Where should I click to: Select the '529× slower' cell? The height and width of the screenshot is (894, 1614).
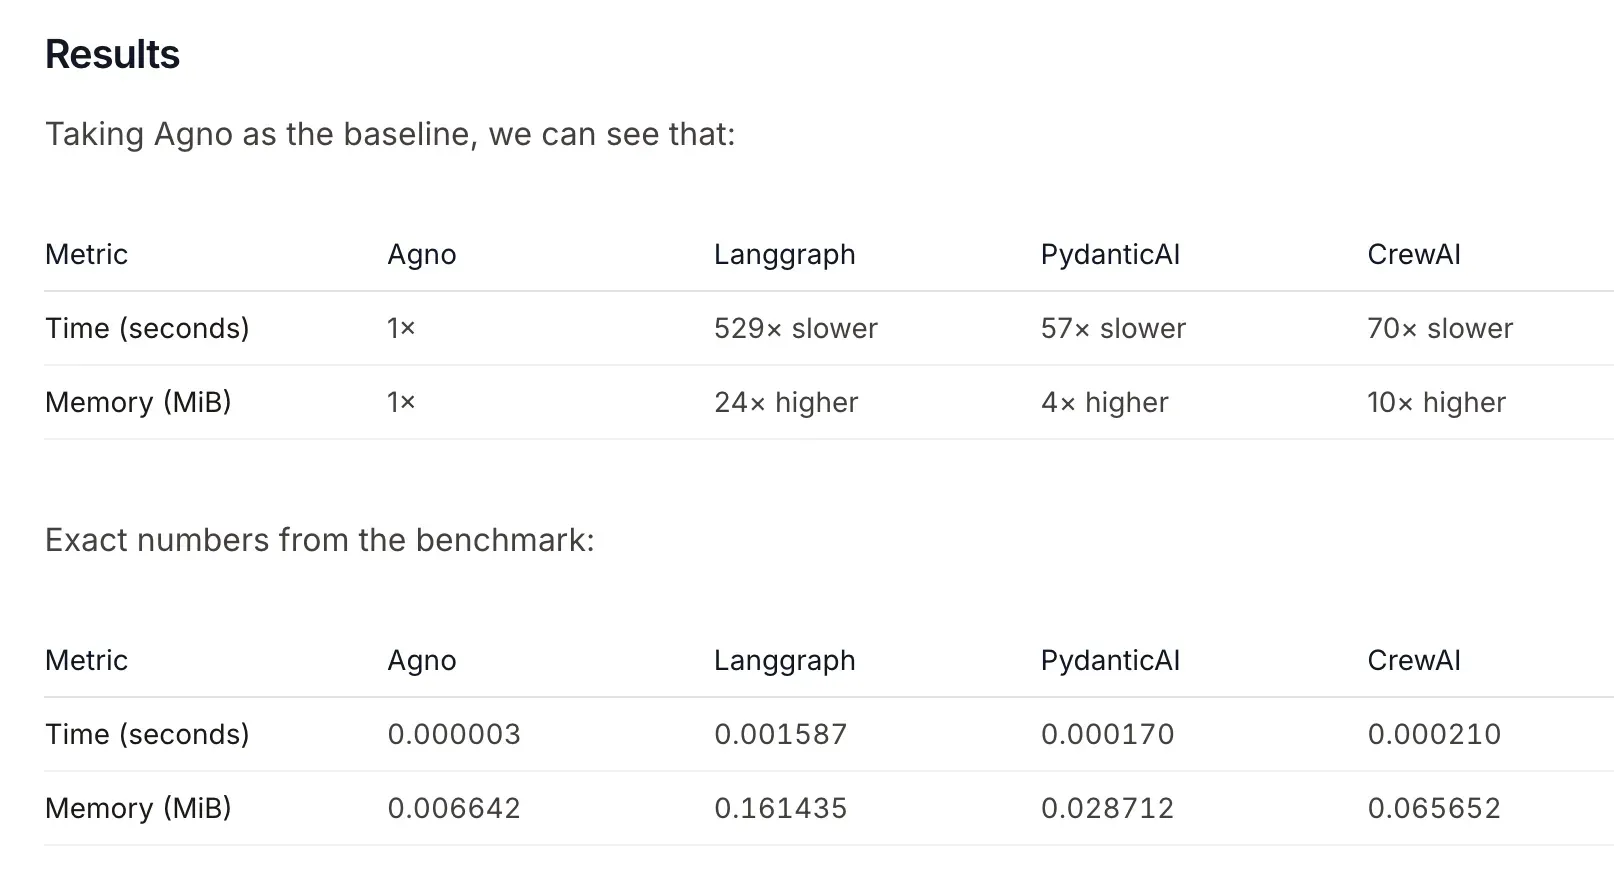(x=795, y=328)
